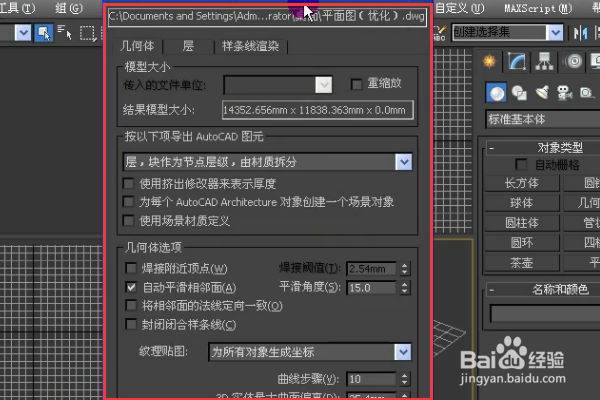The width and height of the screenshot is (600, 400).
Task: Open the select-by-name list icon
Action: 64,33
